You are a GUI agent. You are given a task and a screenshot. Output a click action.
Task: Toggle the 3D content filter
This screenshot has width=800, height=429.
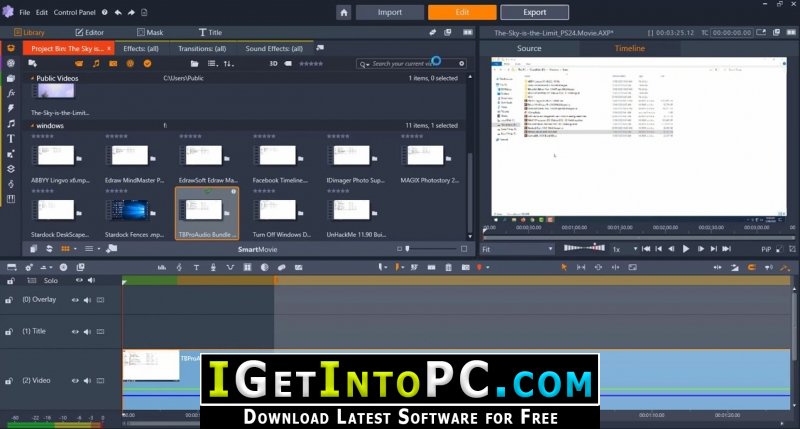(x=273, y=64)
